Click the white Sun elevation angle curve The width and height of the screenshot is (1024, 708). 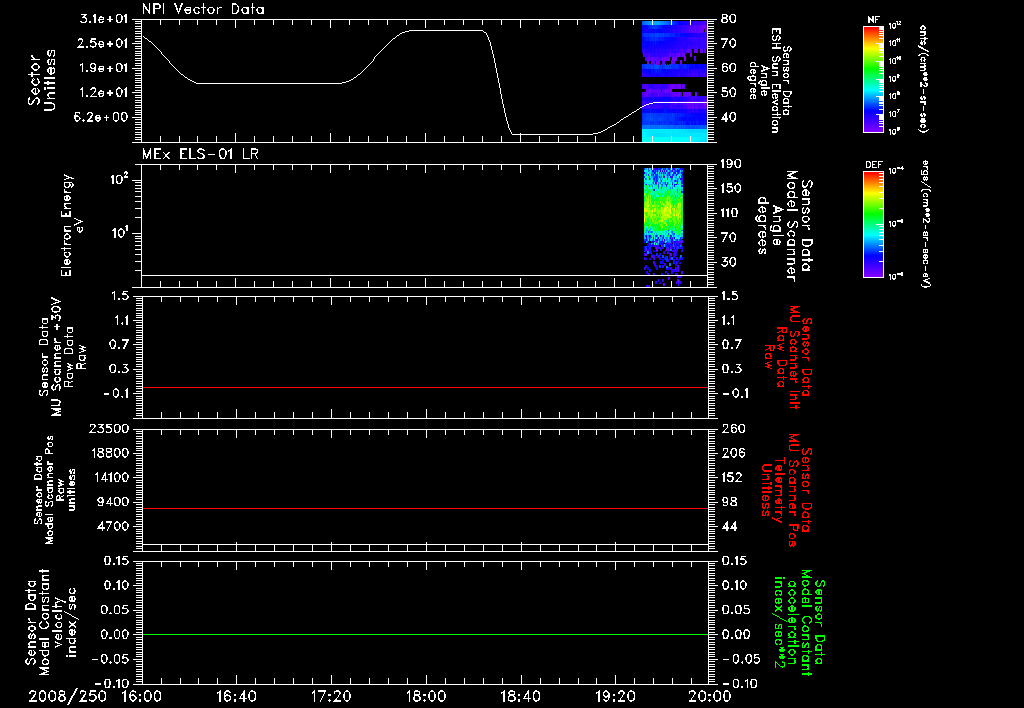coord(424,82)
